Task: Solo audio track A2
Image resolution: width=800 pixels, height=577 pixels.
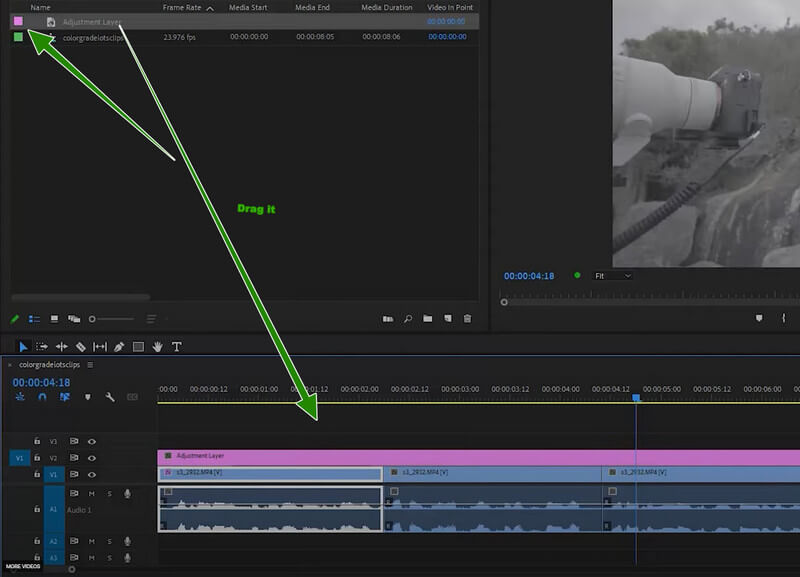Action: pos(109,541)
